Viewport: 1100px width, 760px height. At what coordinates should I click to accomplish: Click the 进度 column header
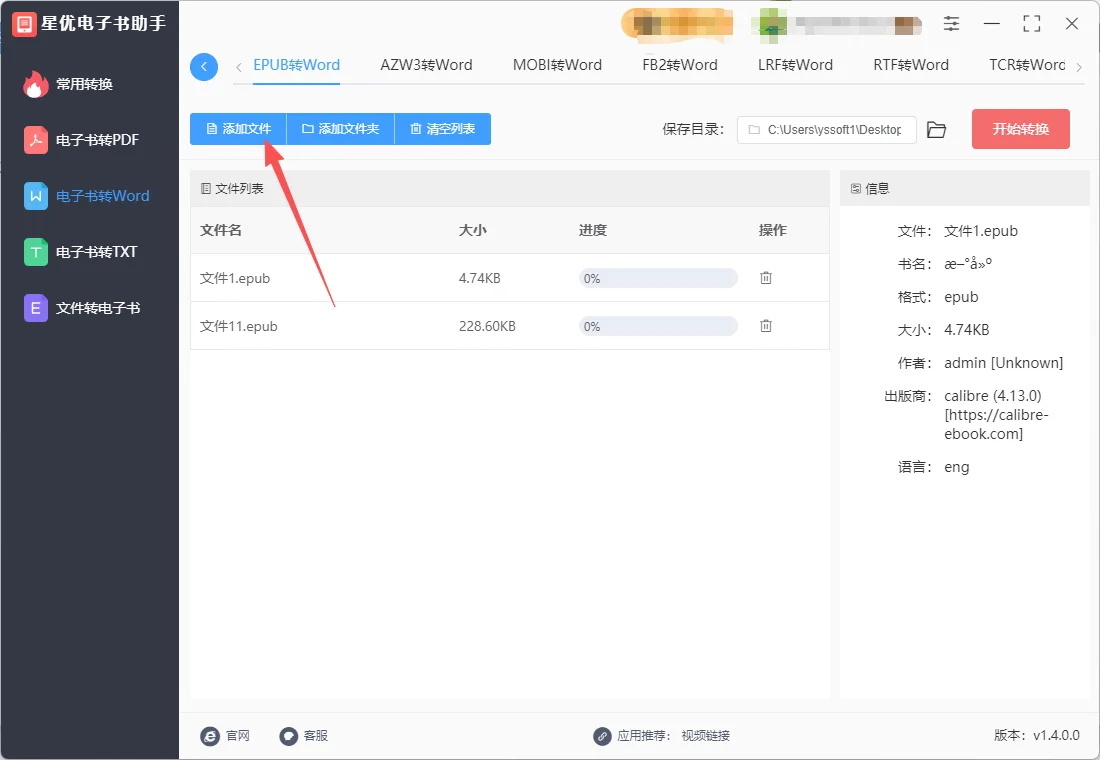[593, 230]
